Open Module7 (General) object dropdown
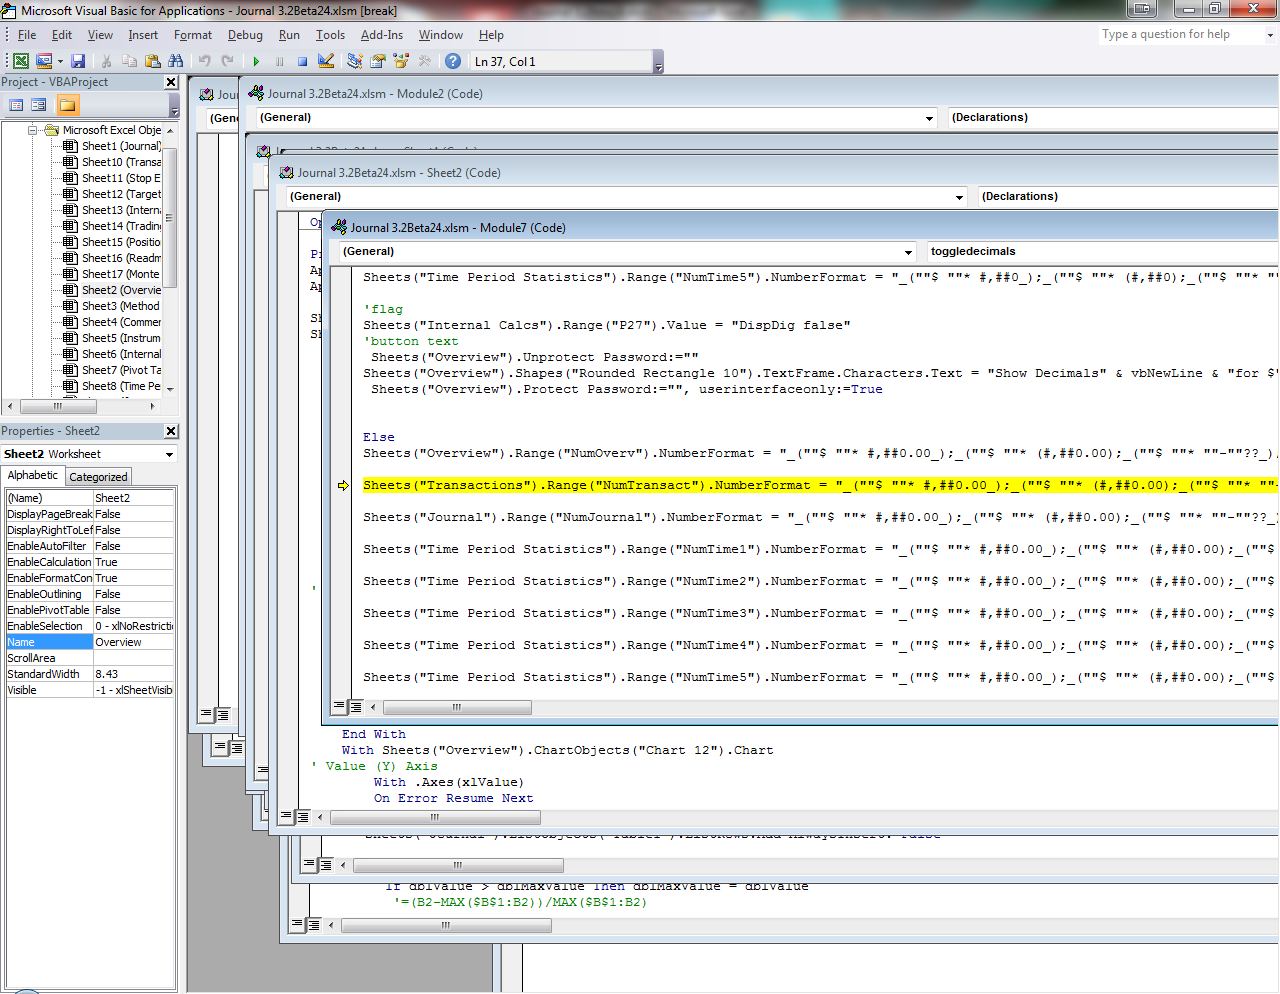 point(908,252)
